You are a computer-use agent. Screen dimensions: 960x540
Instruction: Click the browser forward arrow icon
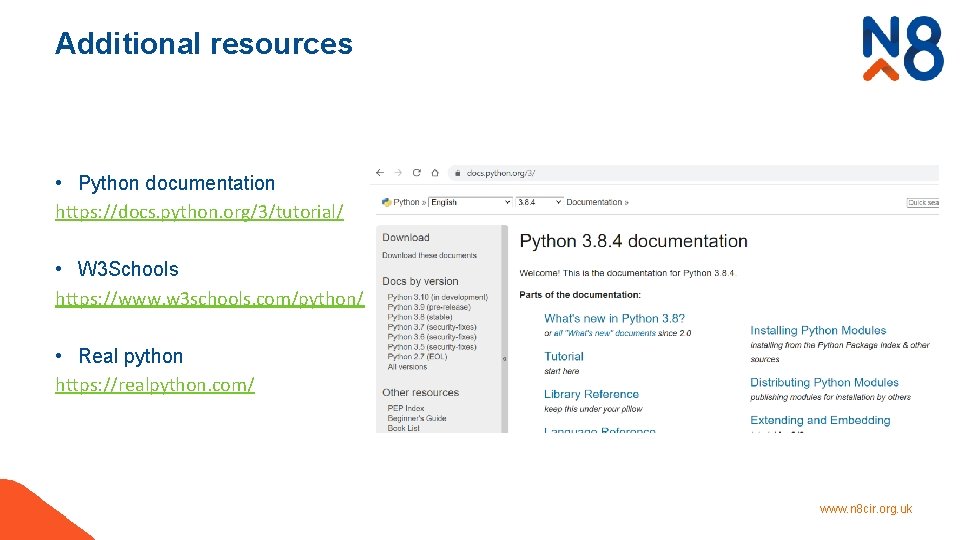398,173
